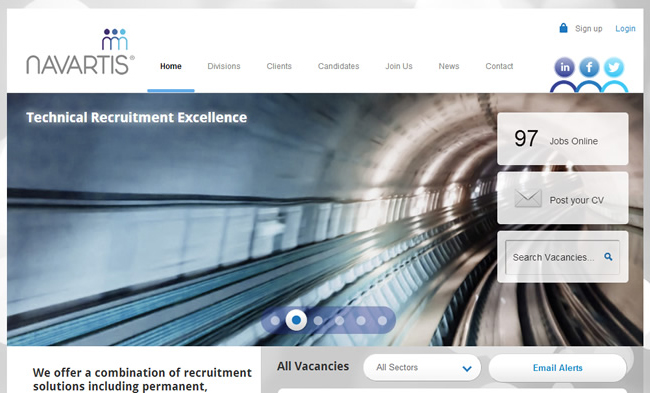Go to the Home menu item
This screenshot has height=393, width=650.
171,66
